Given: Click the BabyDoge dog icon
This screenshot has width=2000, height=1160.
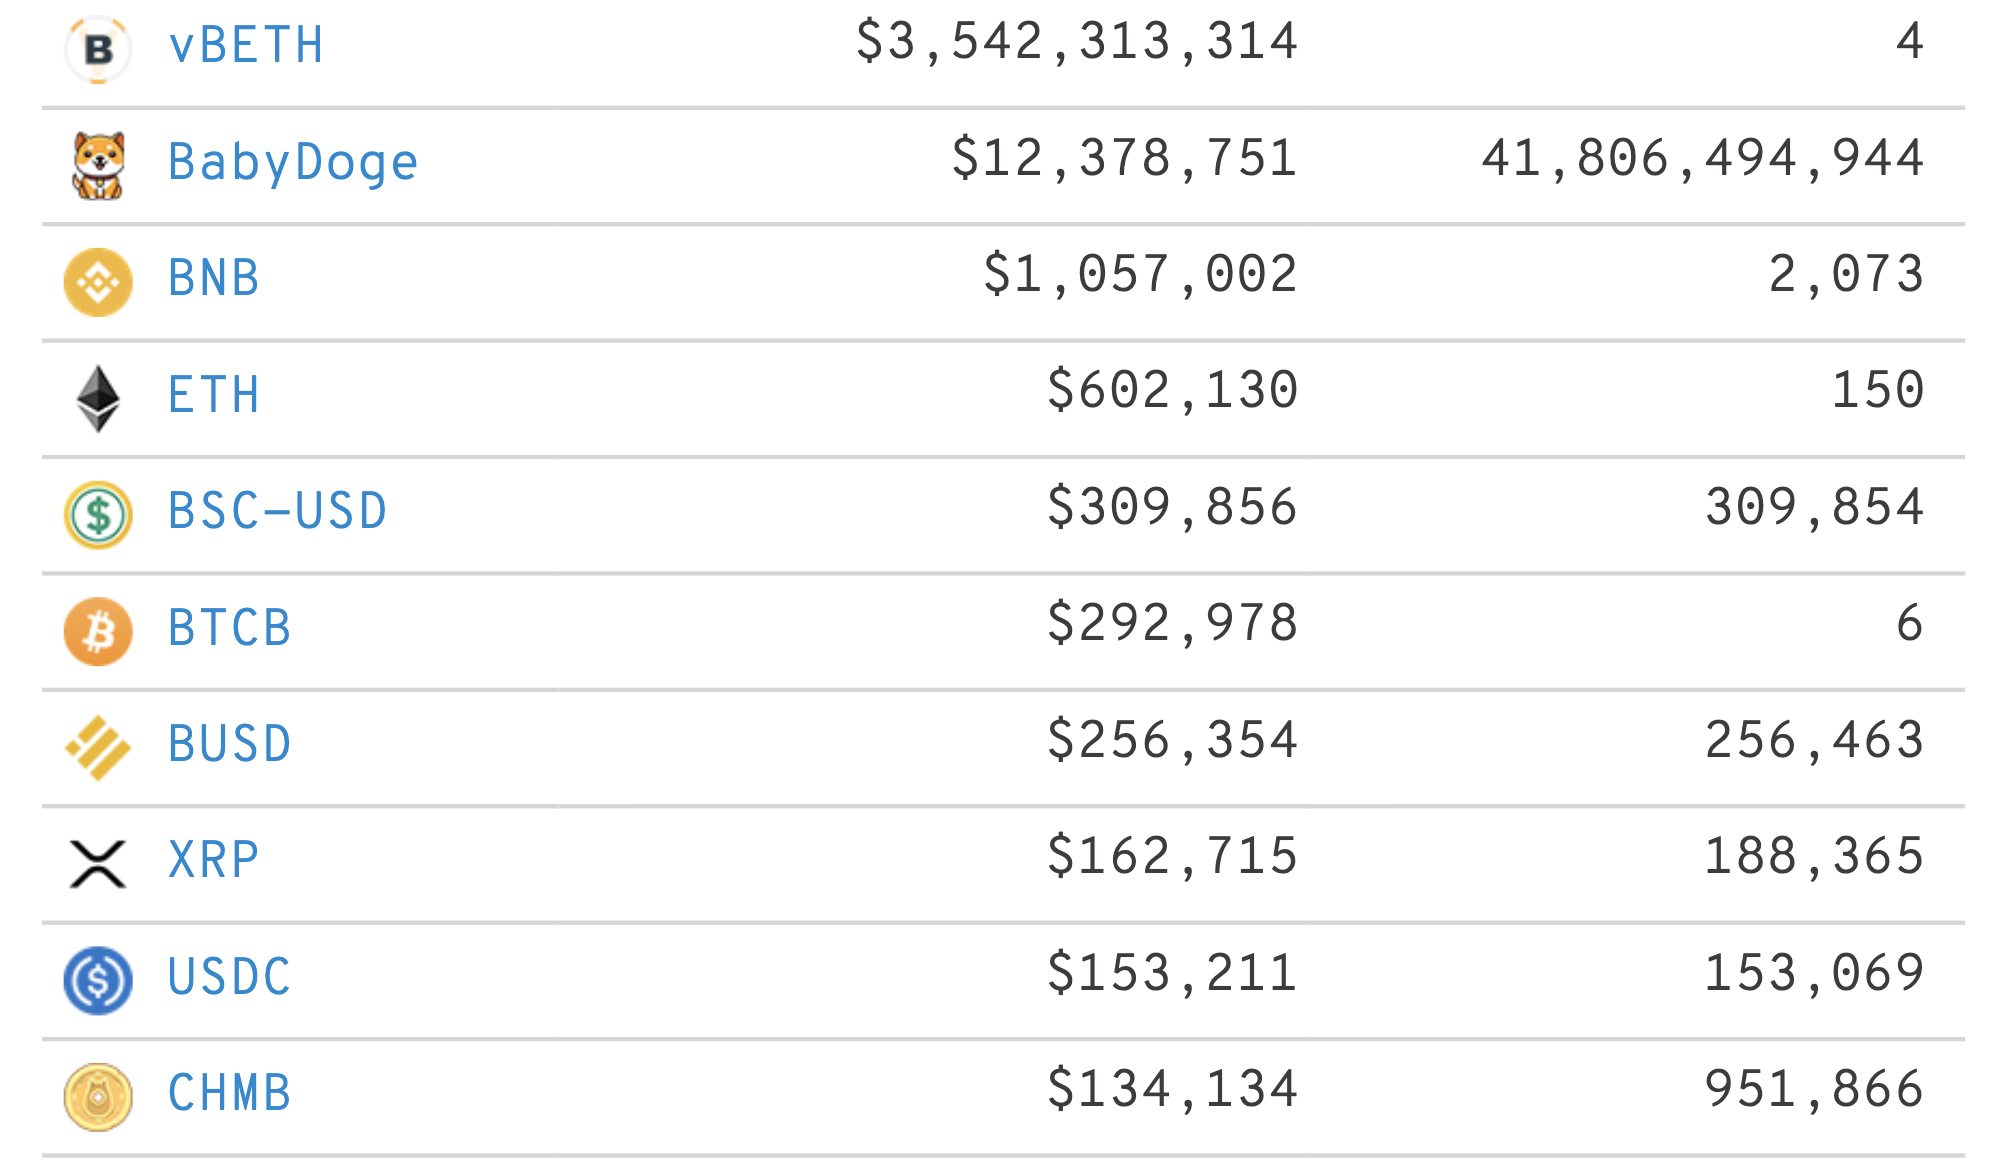Looking at the screenshot, I should click(x=98, y=165).
